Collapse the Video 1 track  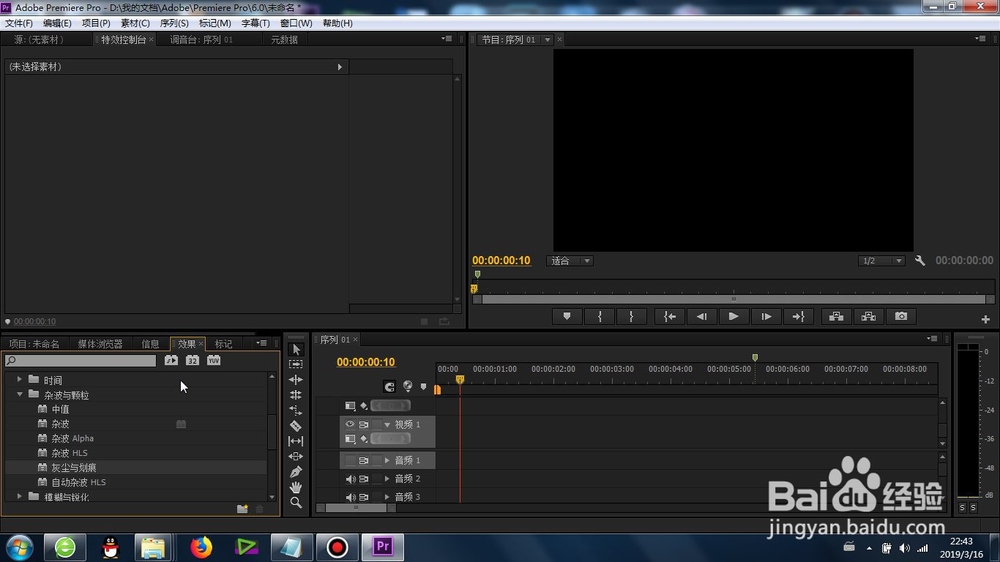click(x=387, y=424)
